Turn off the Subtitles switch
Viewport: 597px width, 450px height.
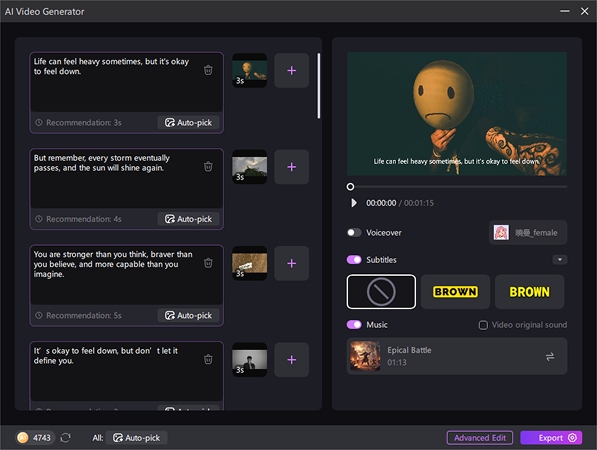pyautogui.click(x=354, y=260)
